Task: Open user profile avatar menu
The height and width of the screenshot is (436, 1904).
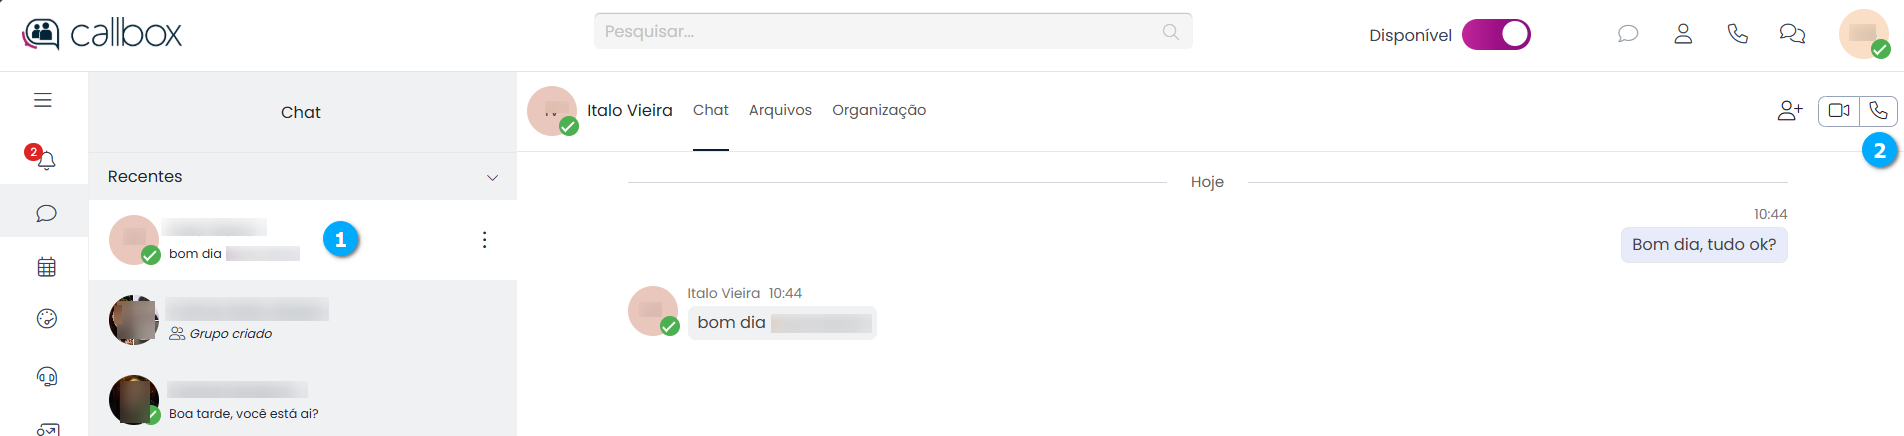Action: (1863, 34)
